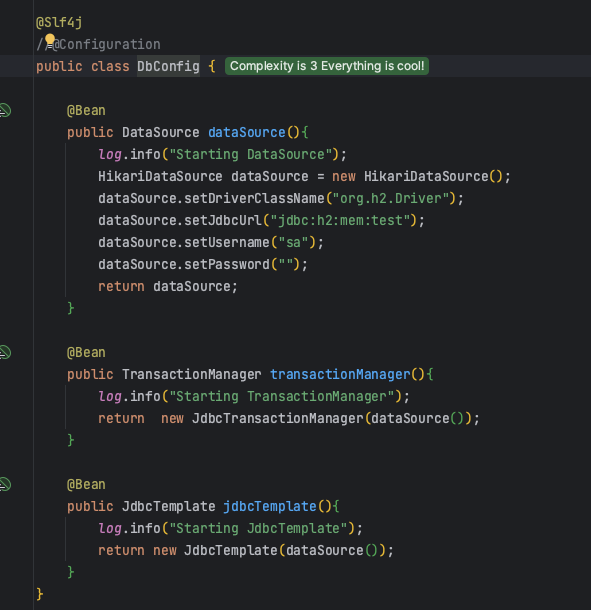This screenshot has height=610, width=591.
Task: Click the jdbcTemplate method name in its declaration
Action: (x=270, y=507)
